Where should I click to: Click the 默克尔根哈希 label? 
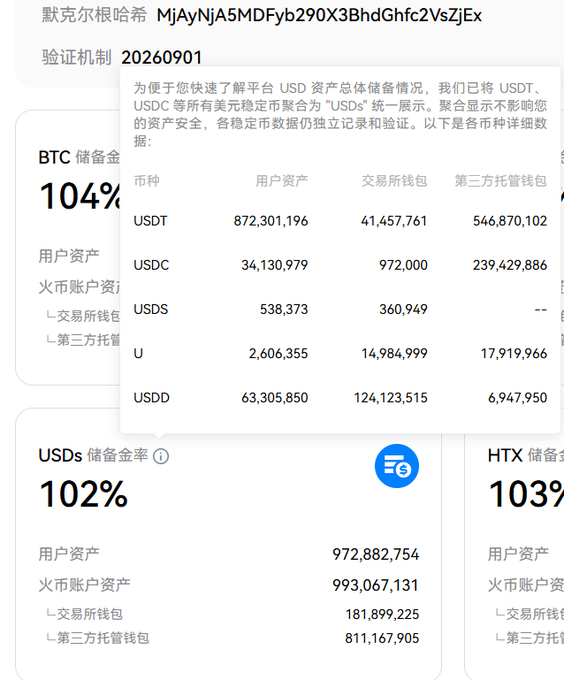[x=95, y=15]
